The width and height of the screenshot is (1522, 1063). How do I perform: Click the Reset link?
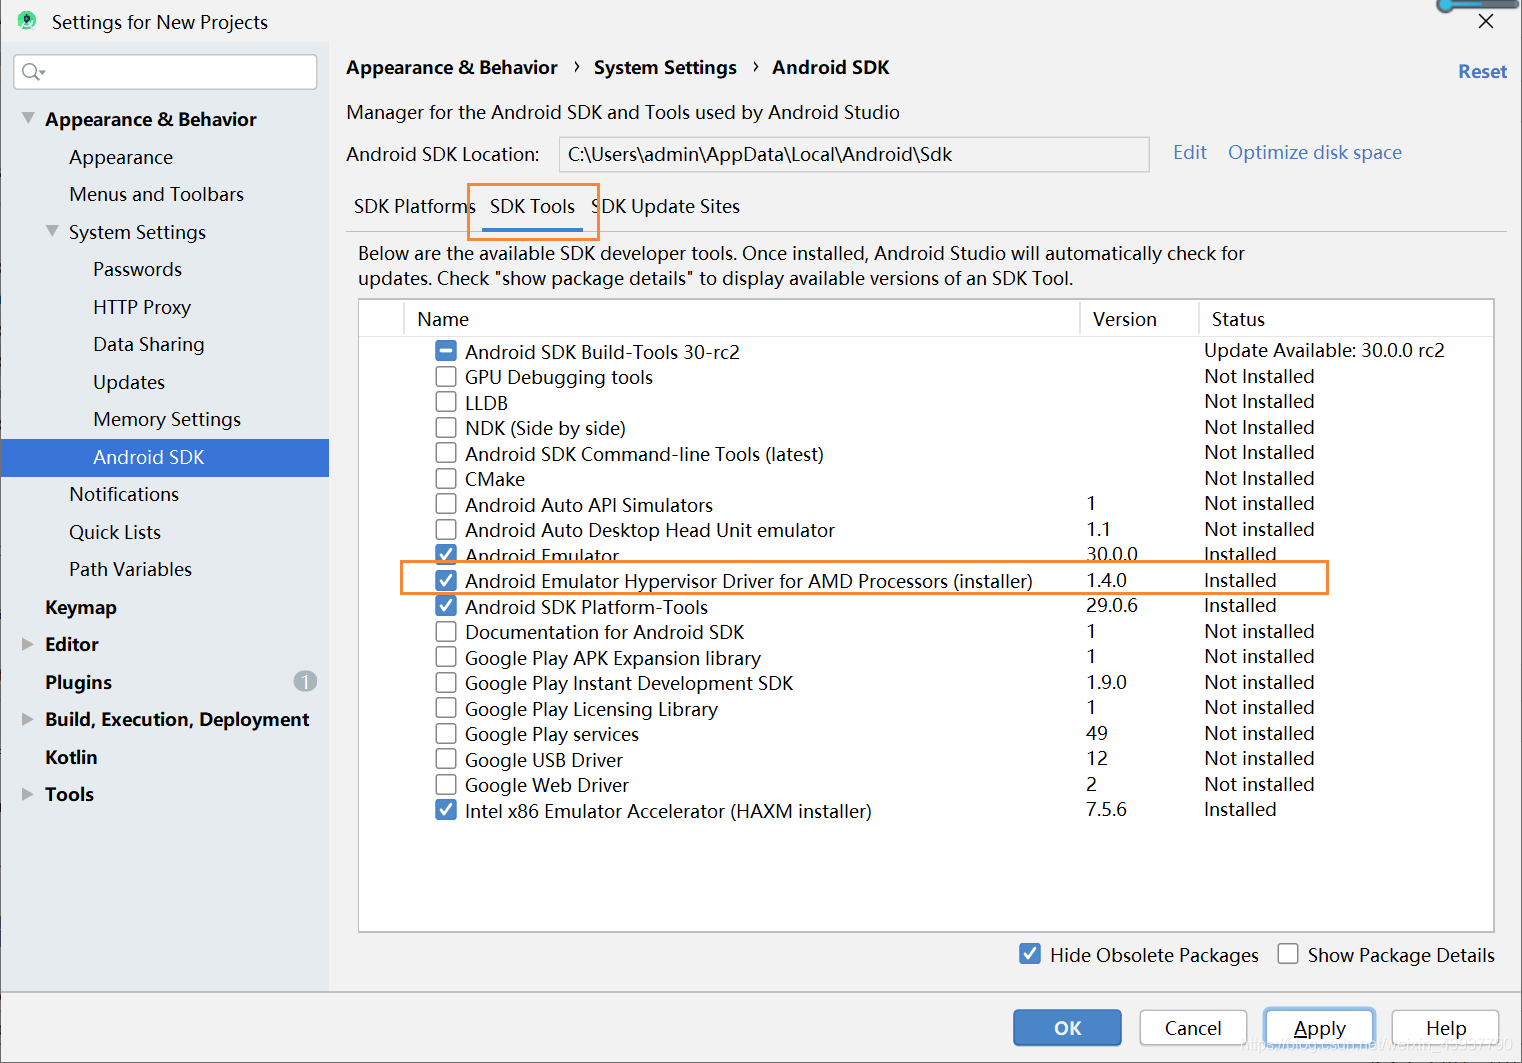(x=1482, y=71)
